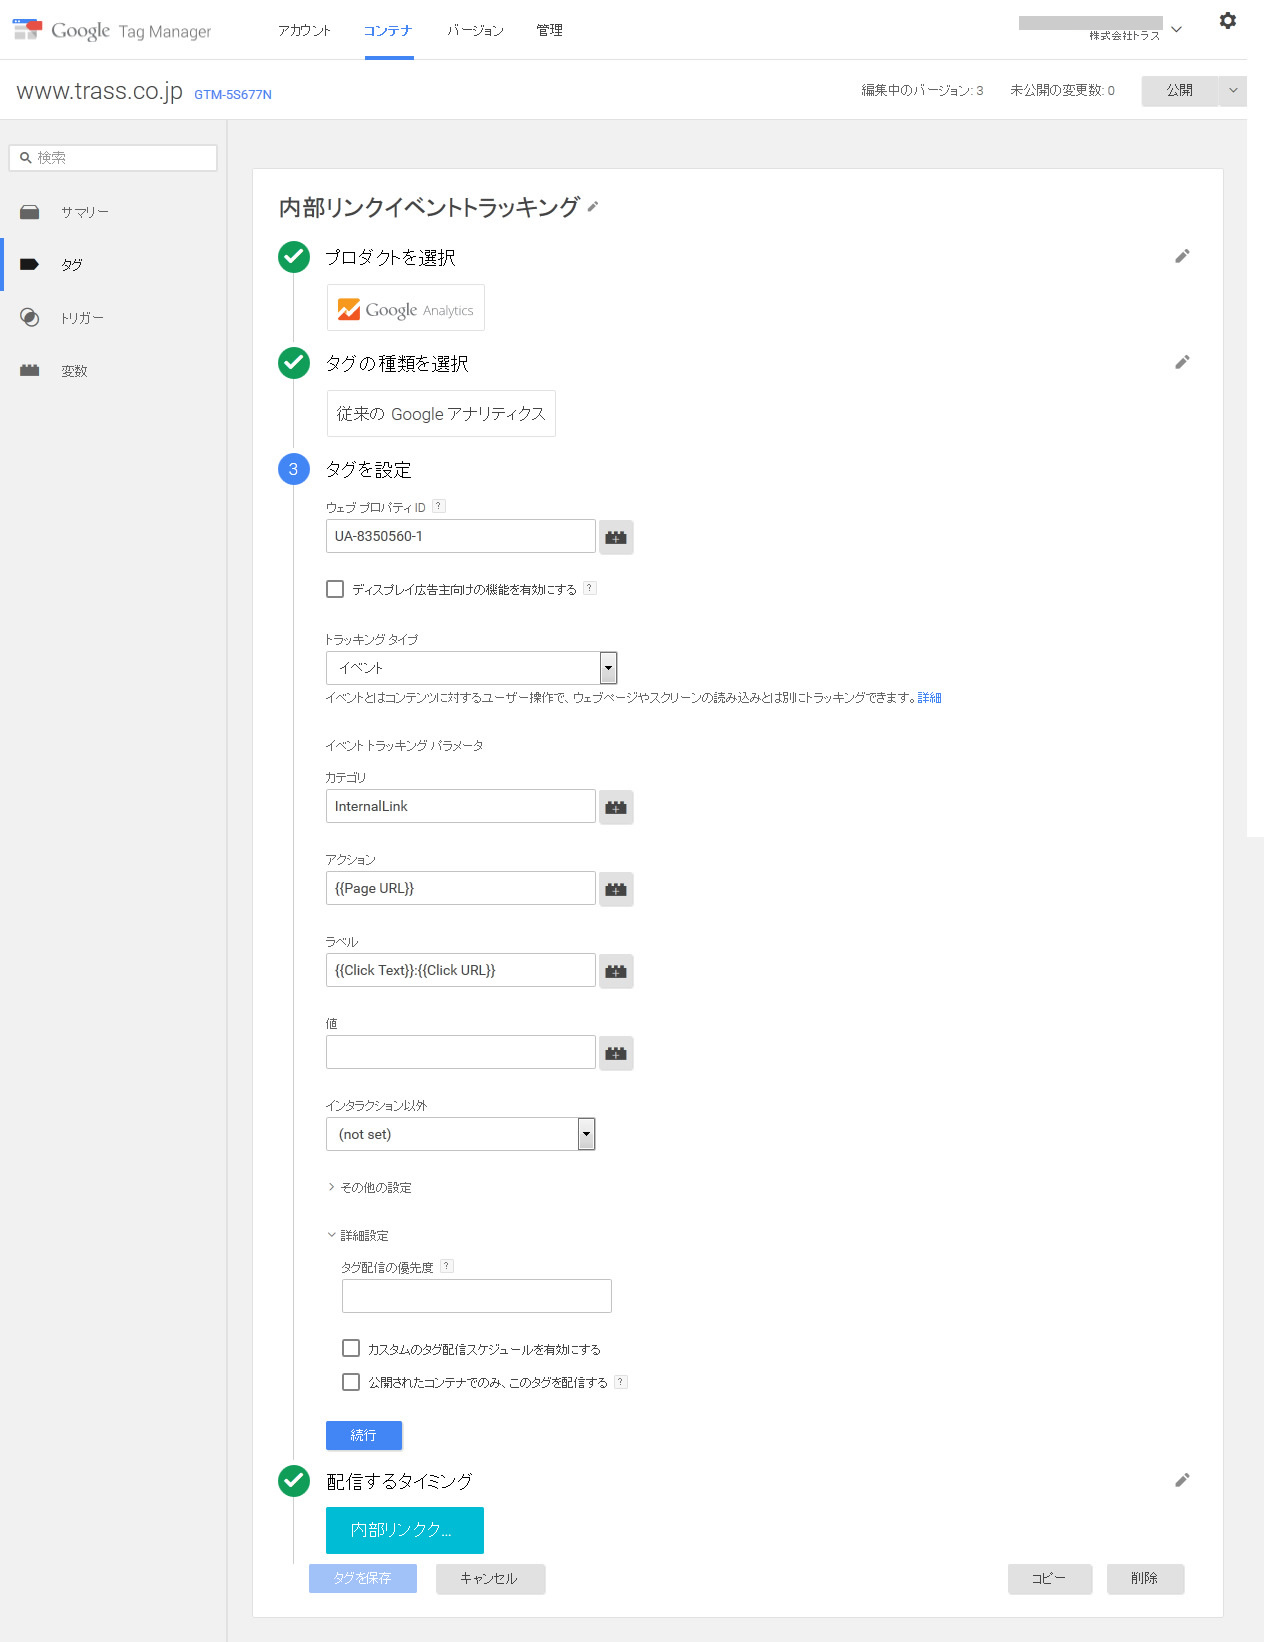Click green checkmark for プロダクトを選択 step
This screenshot has height=1642, width=1264.
(x=294, y=257)
